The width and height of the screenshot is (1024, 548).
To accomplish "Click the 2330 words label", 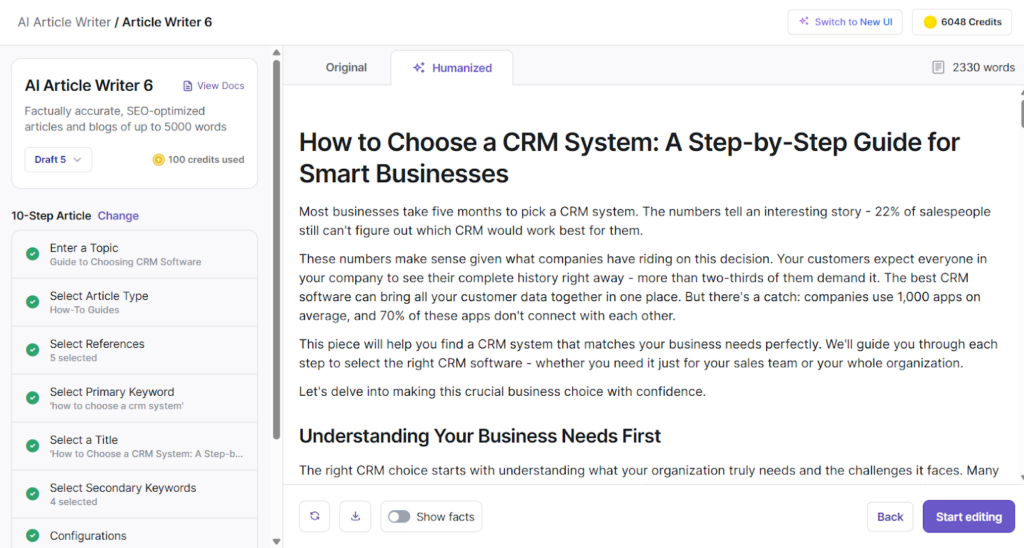I will (x=984, y=67).
